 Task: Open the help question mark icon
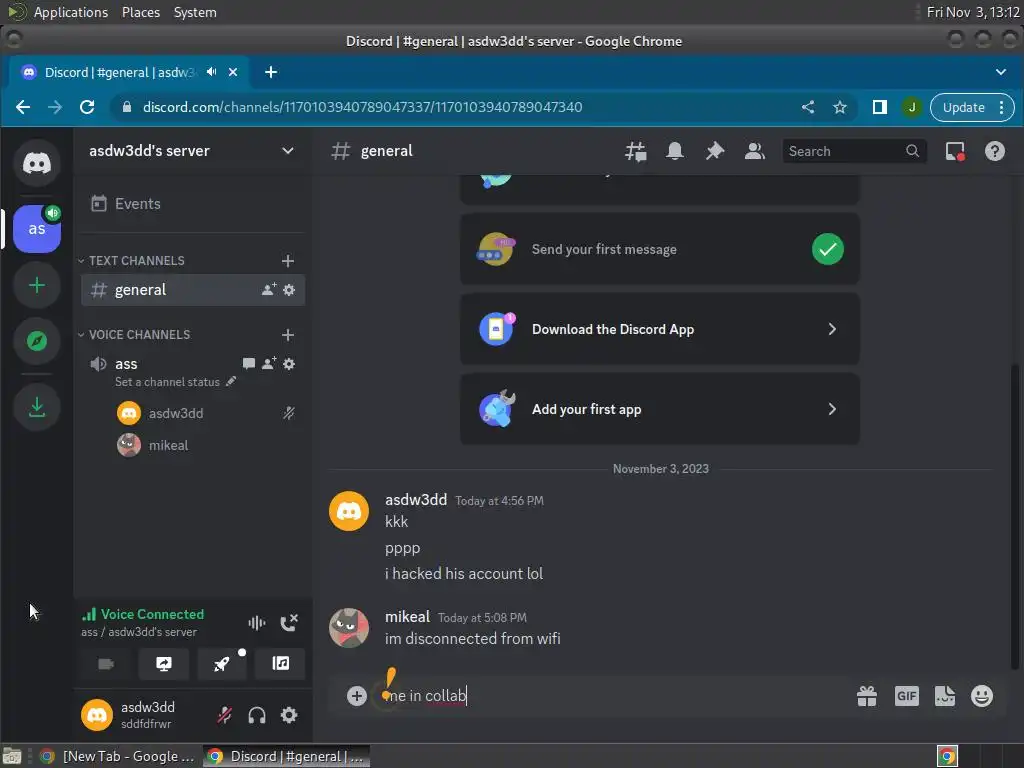click(x=995, y=152)
